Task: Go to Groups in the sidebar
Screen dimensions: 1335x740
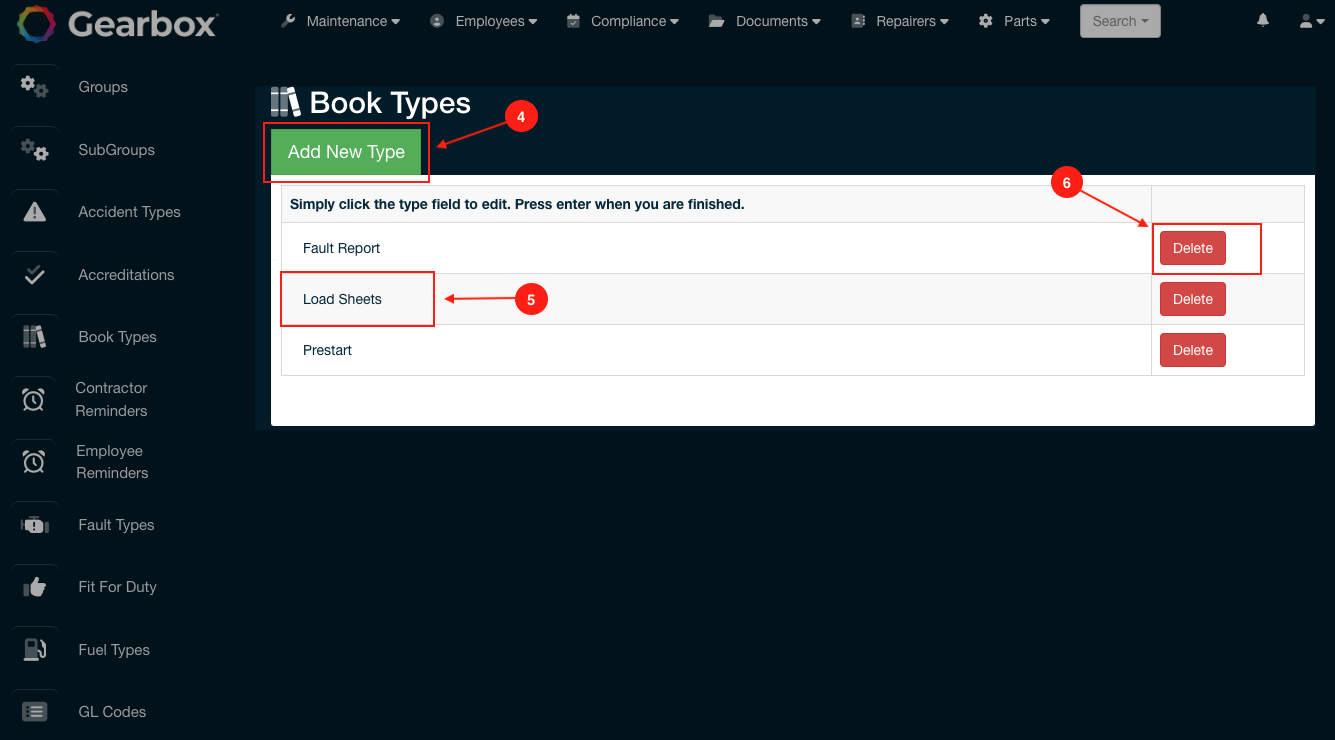Action: (x=103, y=87)
